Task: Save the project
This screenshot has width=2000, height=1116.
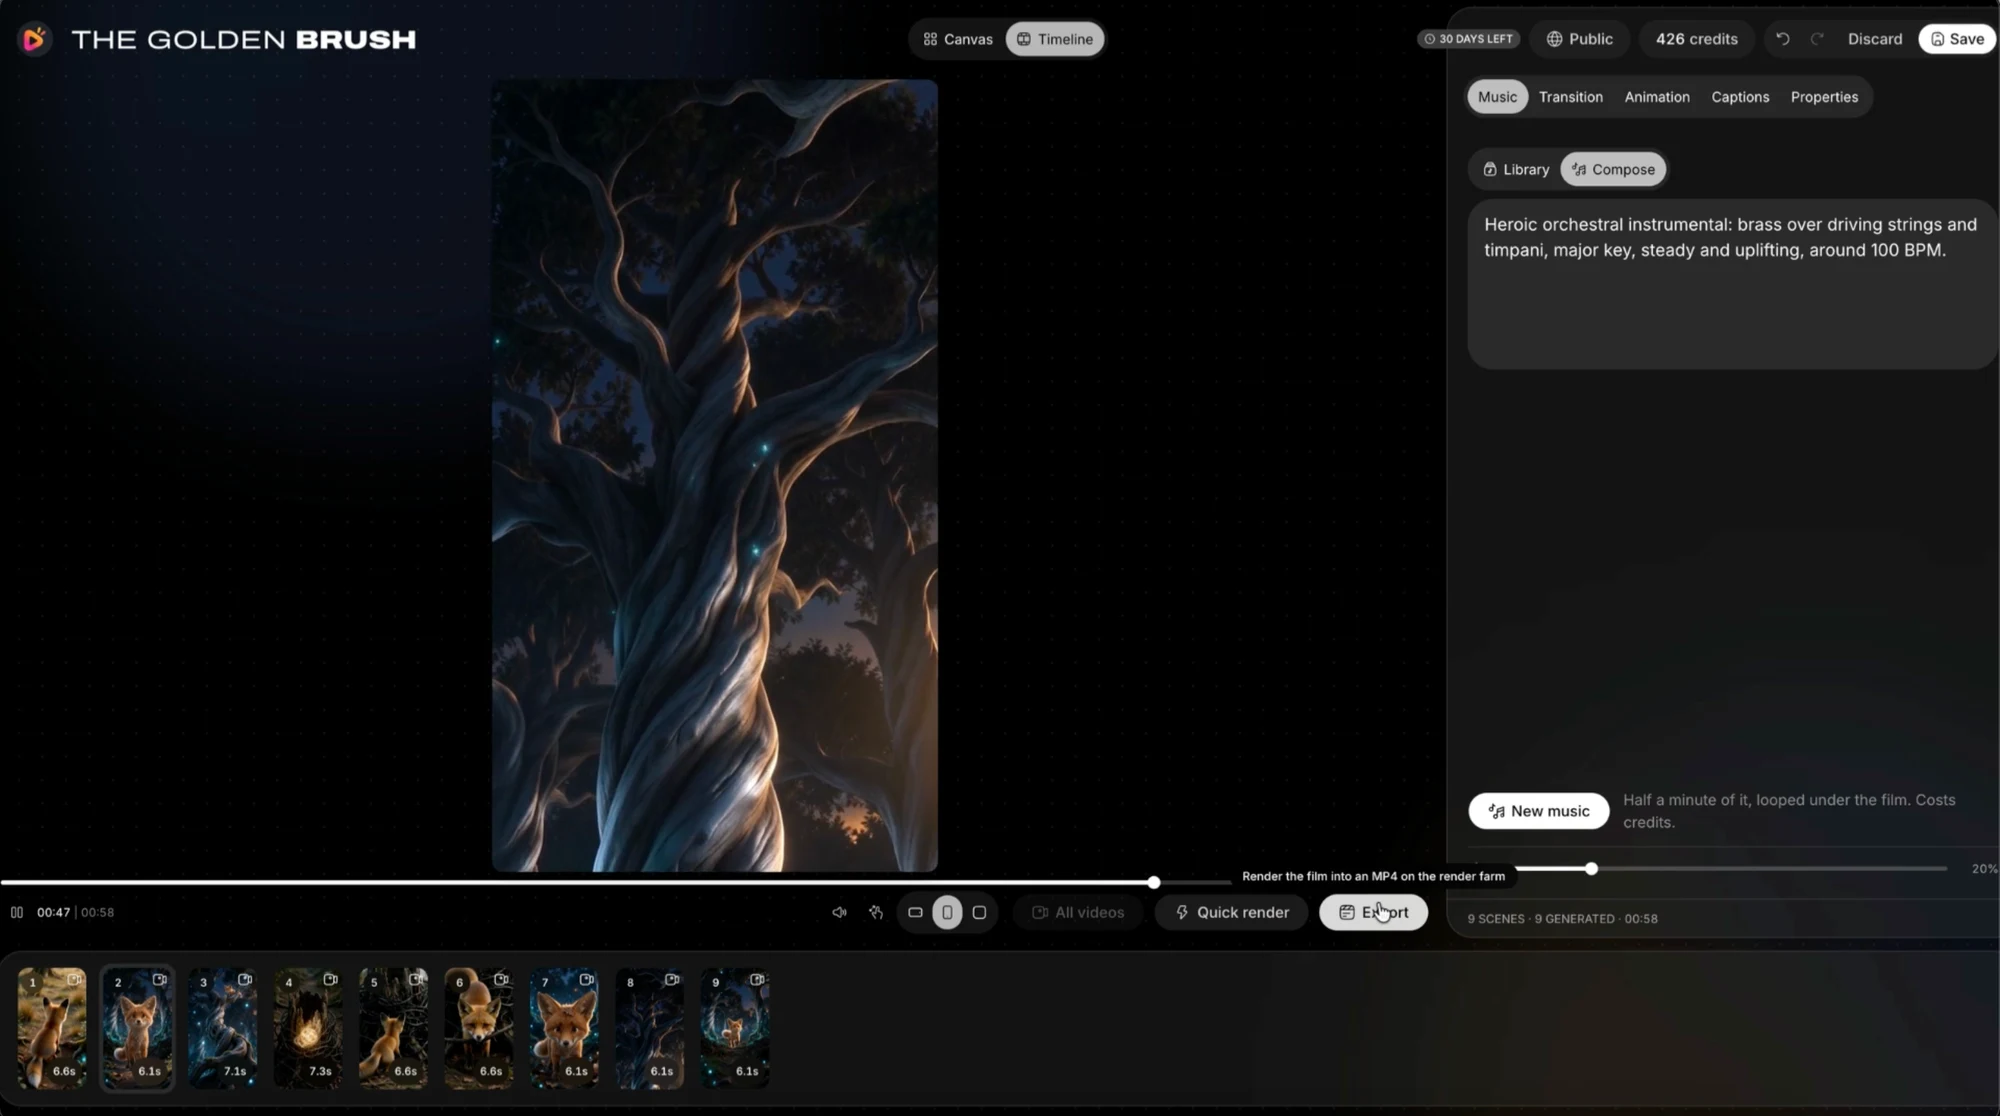Action: click(x=1957, y=39)
